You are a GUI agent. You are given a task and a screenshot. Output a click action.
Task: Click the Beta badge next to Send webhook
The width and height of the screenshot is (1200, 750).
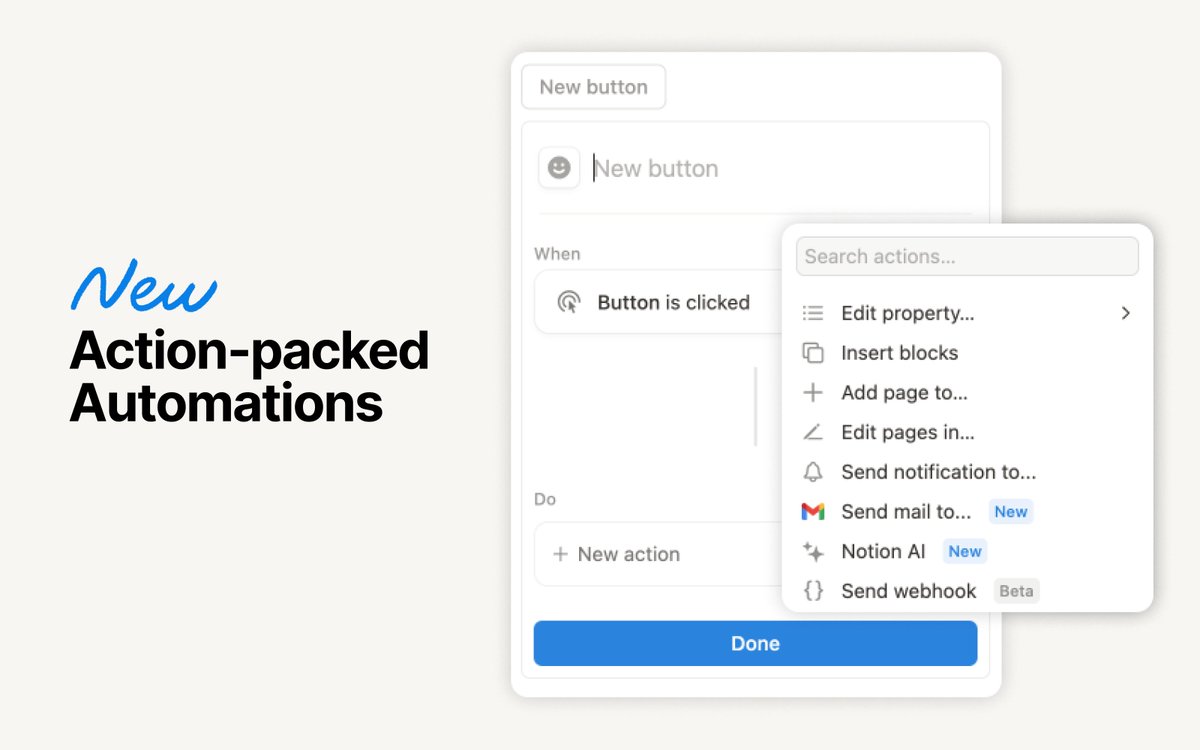click(1016, 591)
